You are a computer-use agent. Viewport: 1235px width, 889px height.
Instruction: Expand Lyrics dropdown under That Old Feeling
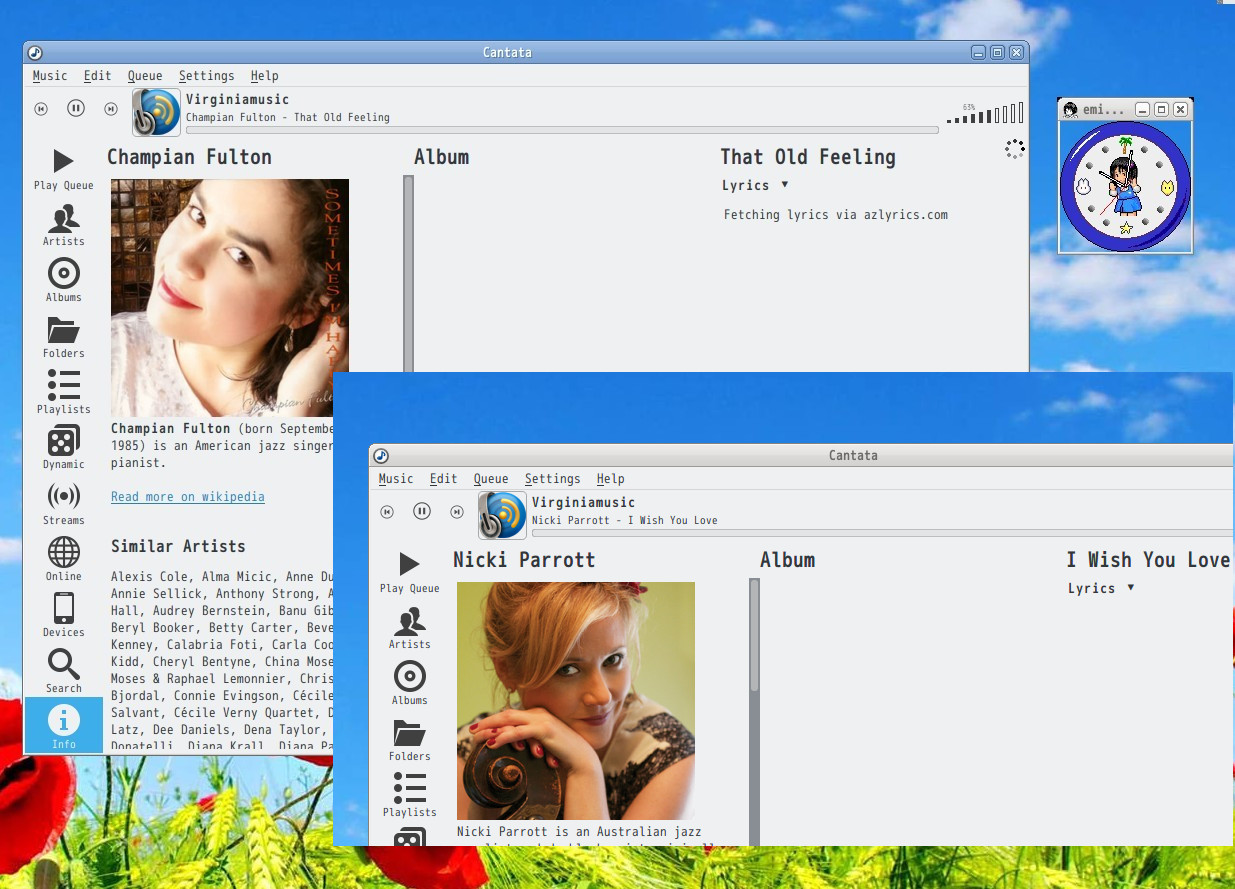(785, 185)
